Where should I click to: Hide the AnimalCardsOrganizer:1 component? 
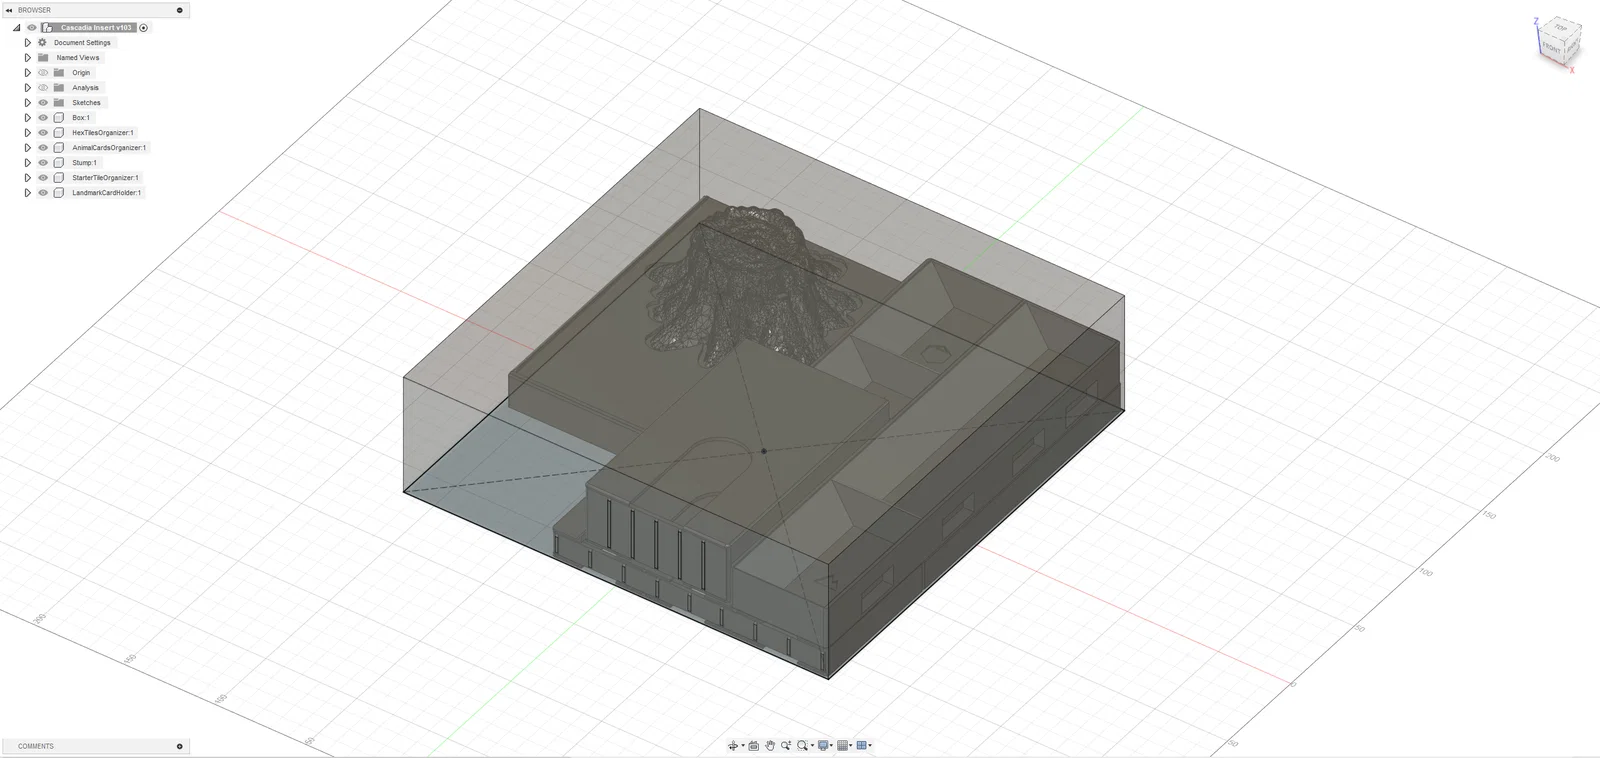[43, 148]
